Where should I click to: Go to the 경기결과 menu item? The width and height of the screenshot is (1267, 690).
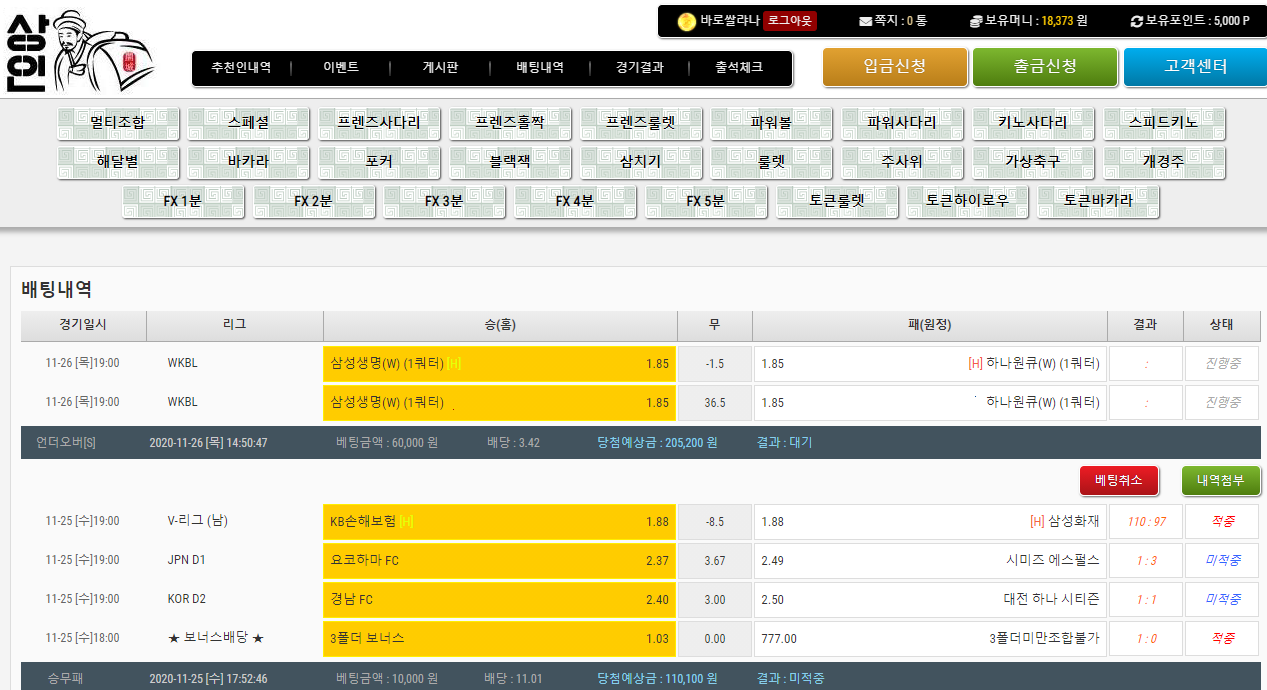coord(639,68)
